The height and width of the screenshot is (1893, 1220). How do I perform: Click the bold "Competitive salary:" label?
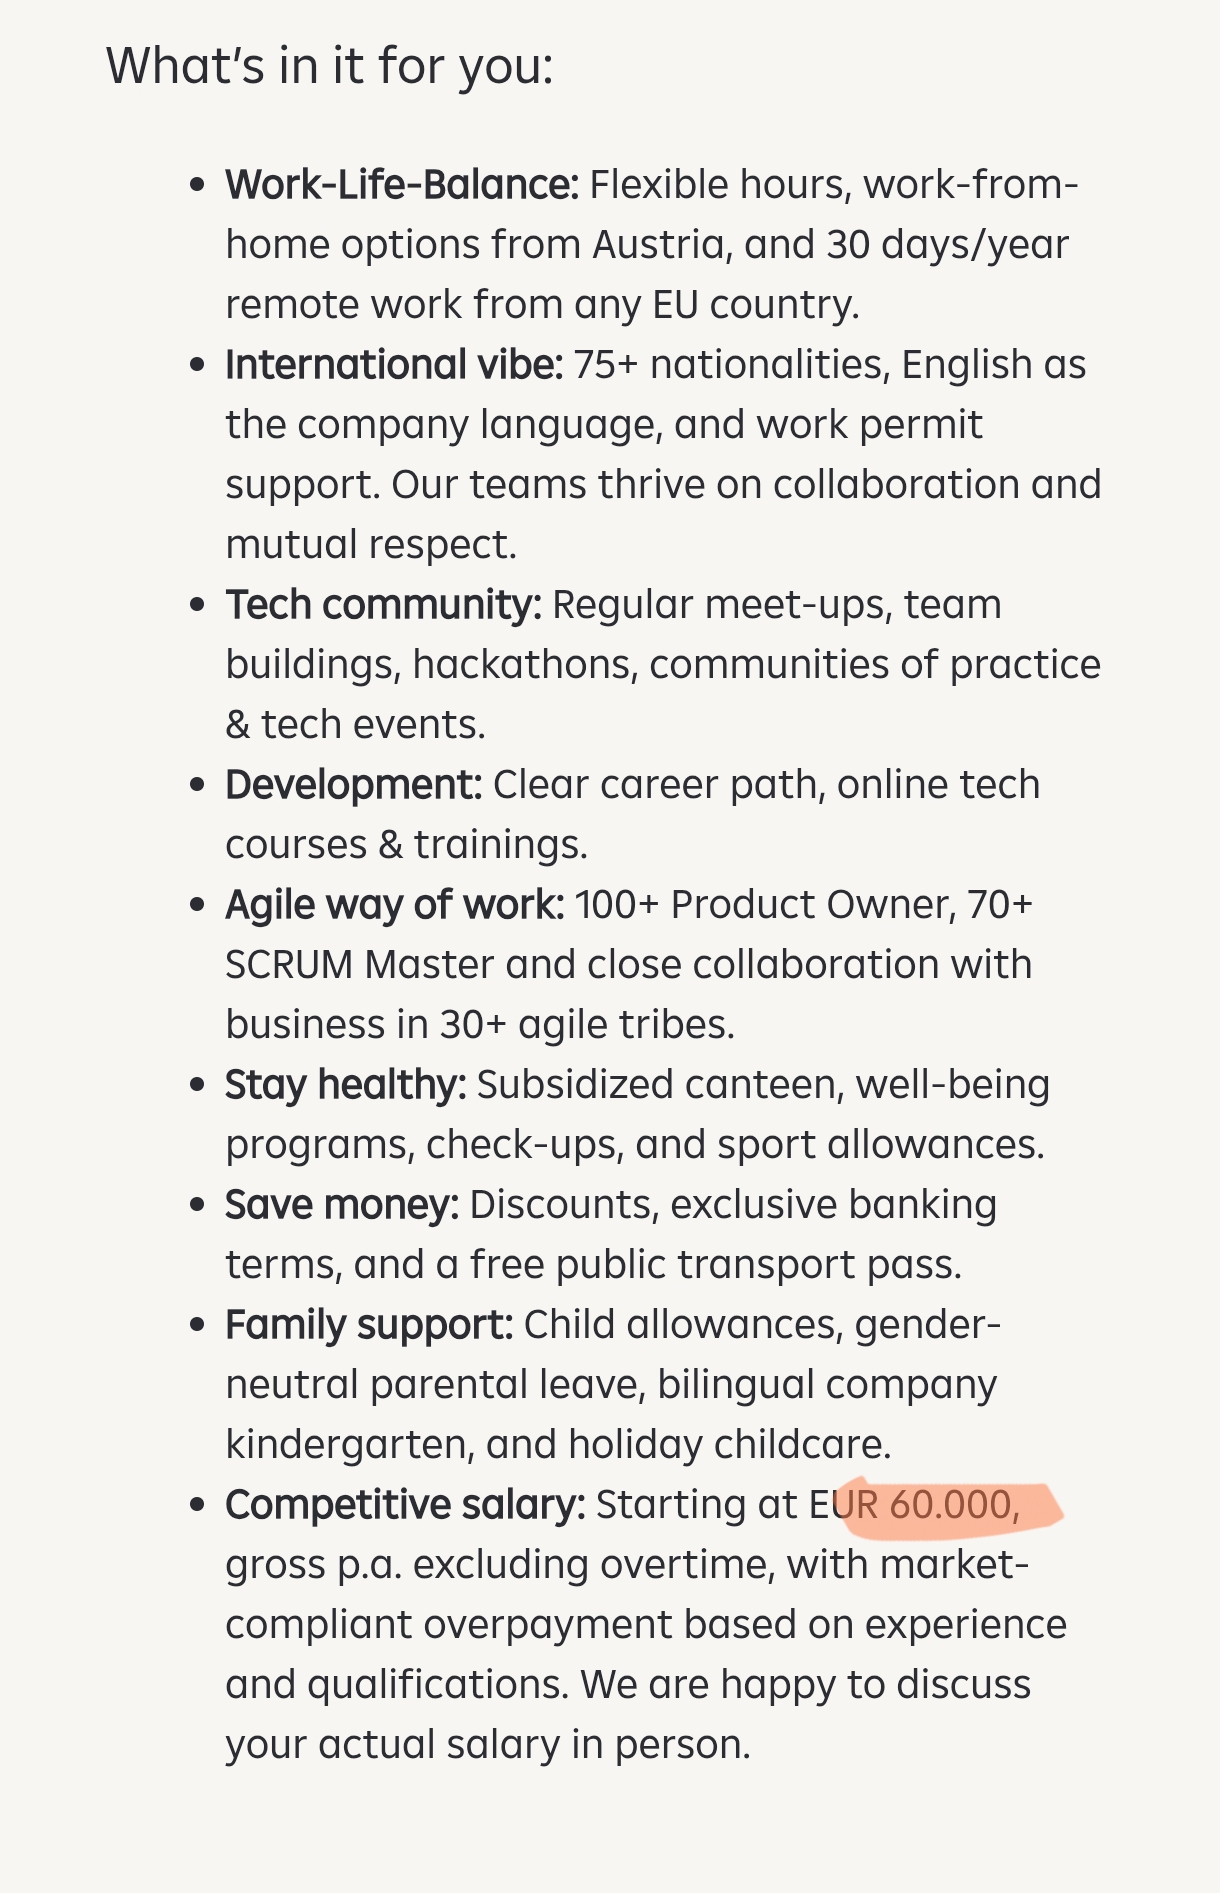click(405, 1505)
